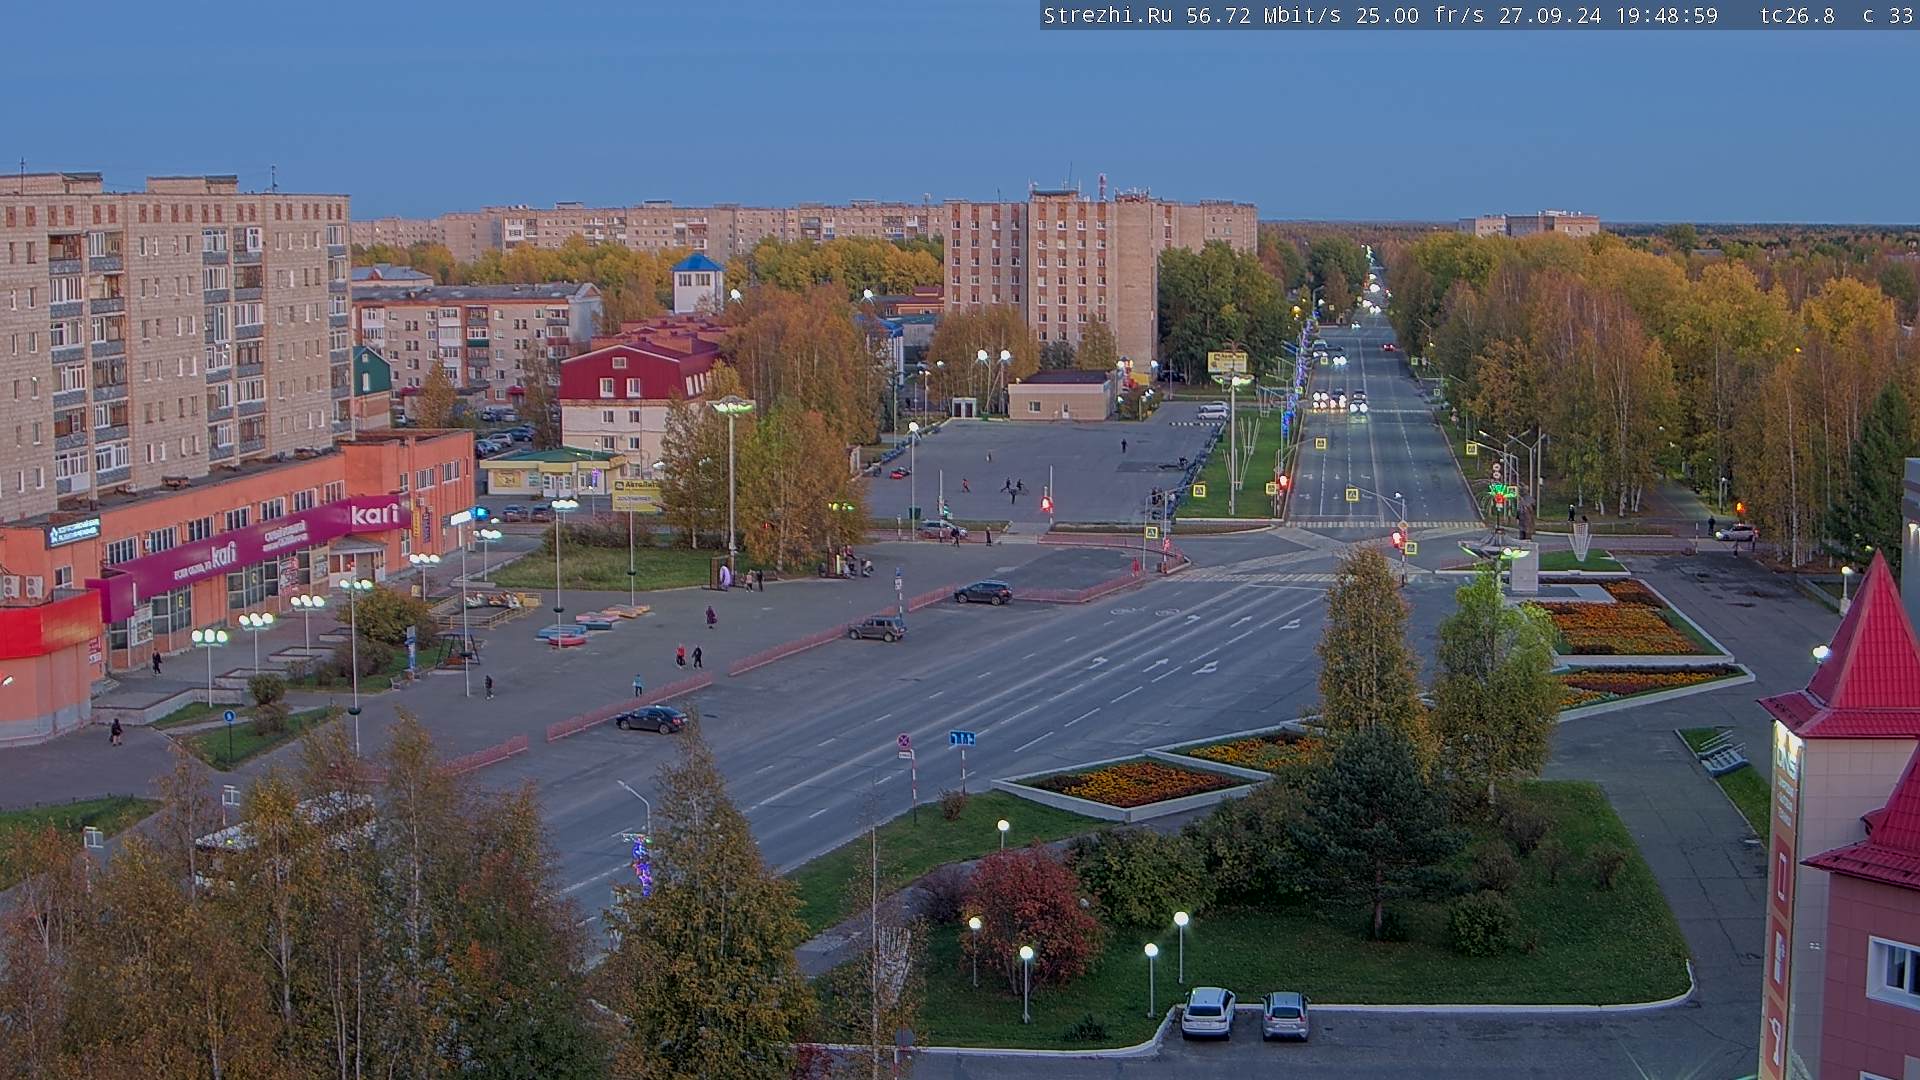Click the 27.09.24 date stamp
This screenshot has height=1080, width=1920.
pos(1549,15)
